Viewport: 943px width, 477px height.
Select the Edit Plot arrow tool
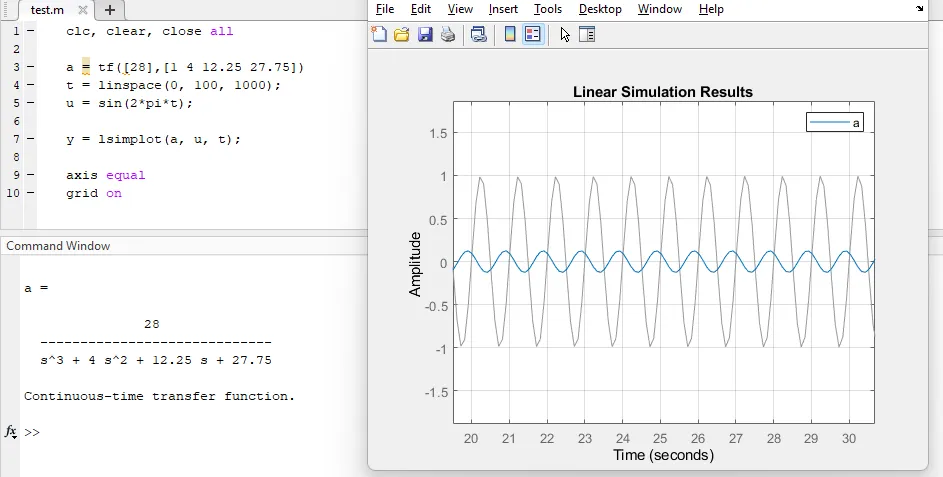pyautogui.click(x=565, y=35)
